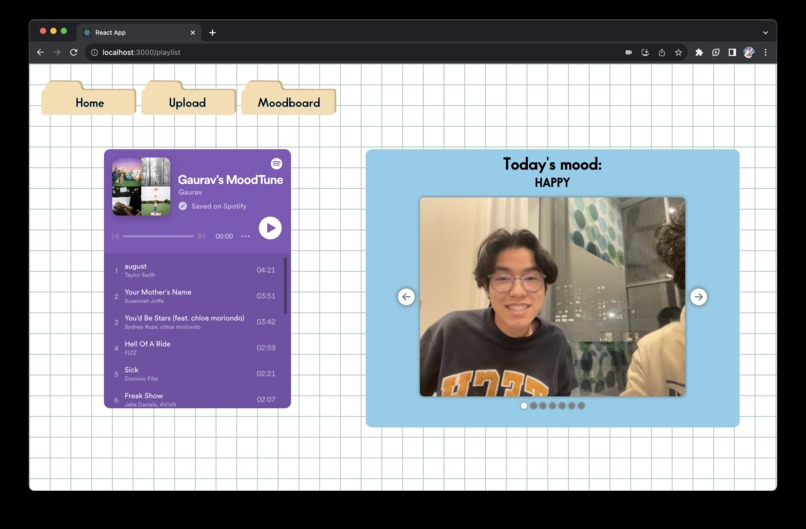The width and height of the screenshot is (806, 529).
Task: Click the Taylor Swift artist name
Action: click(x=140, y=275)
